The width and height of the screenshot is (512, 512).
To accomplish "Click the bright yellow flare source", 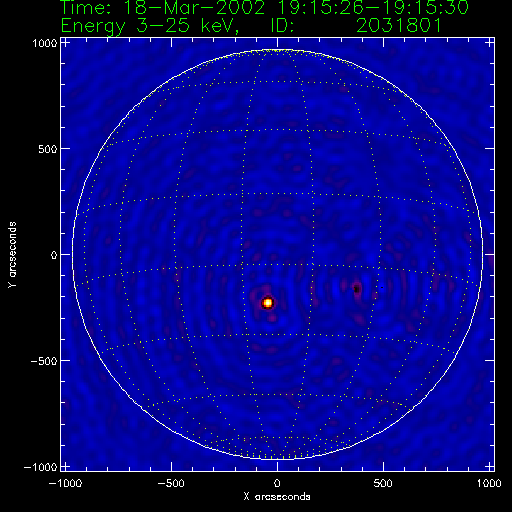I will click(268, 303).
